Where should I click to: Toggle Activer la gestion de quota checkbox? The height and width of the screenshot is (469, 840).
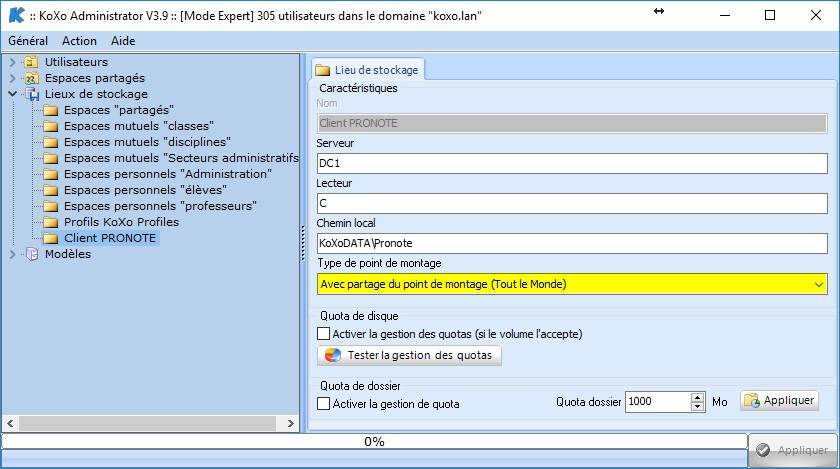click(324, 404)
